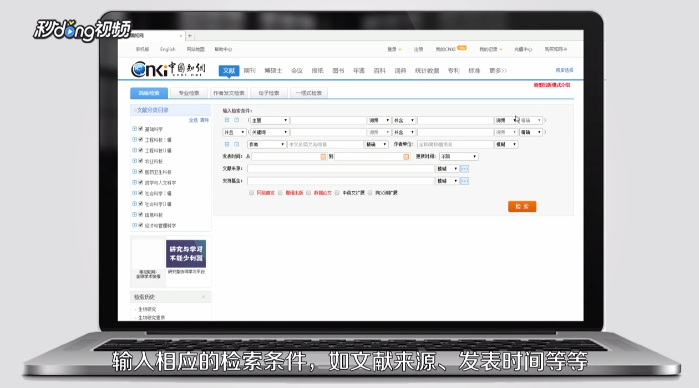
Task: Open the 帮助中心 link
Action: 223,50
